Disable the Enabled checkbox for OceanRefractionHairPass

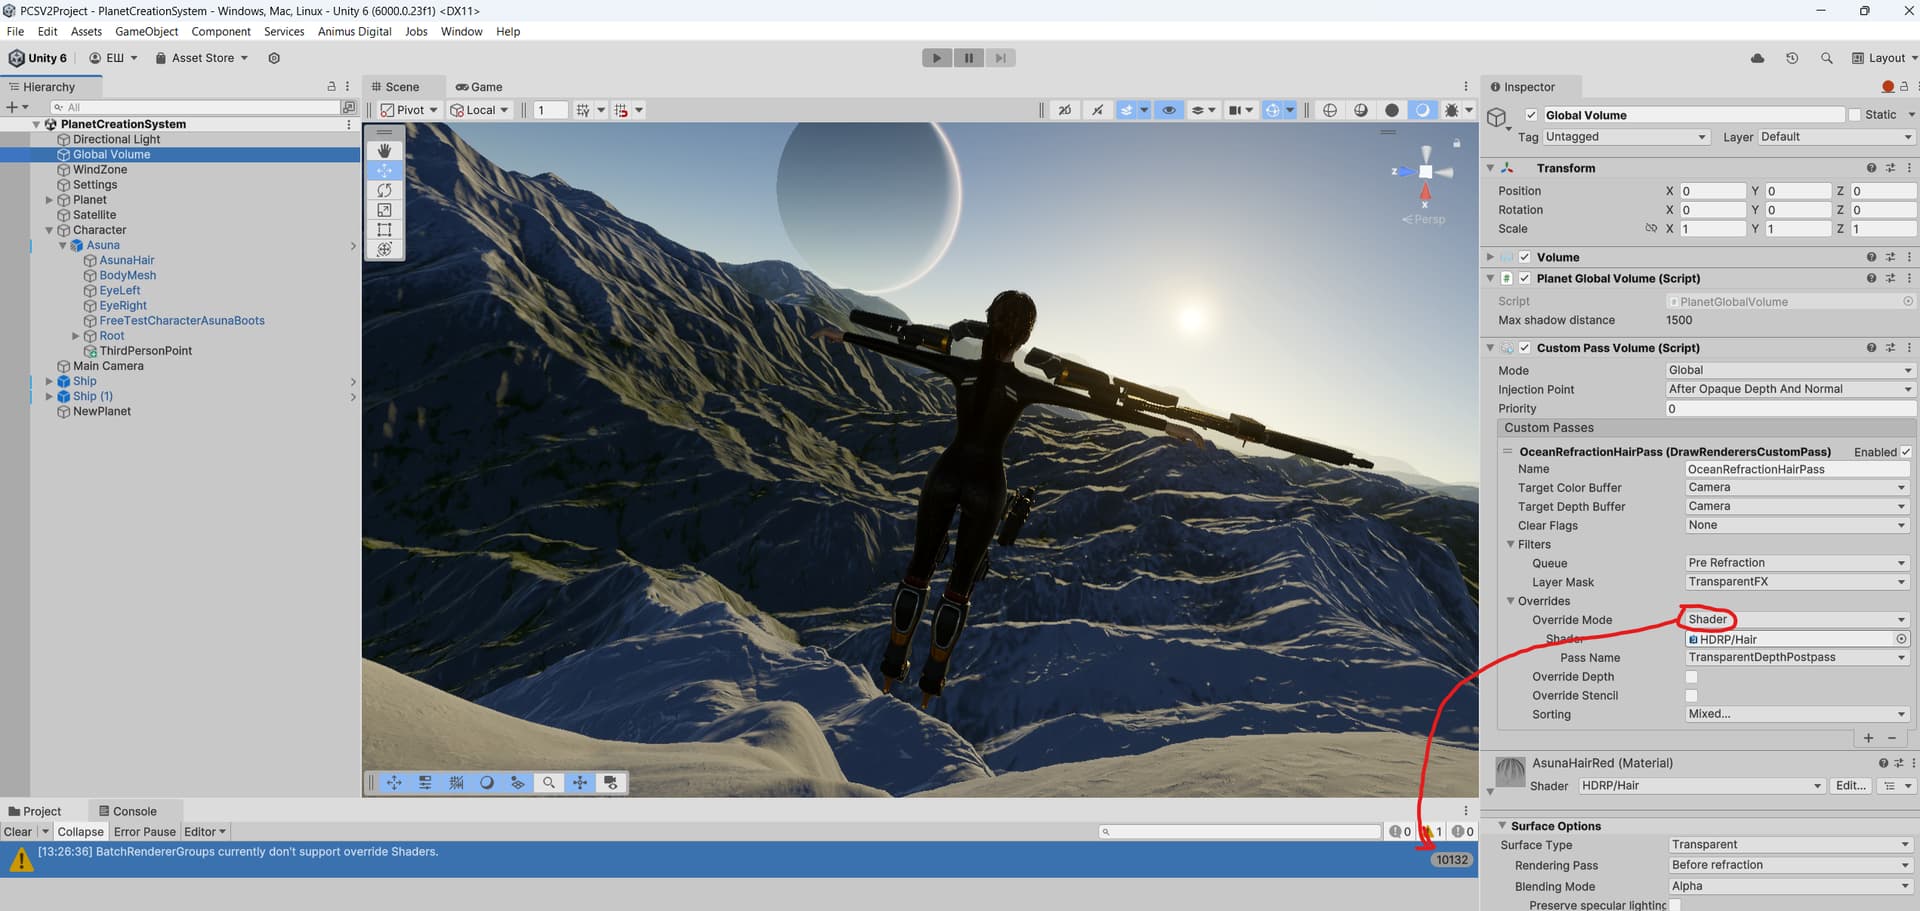point(1905,451)
